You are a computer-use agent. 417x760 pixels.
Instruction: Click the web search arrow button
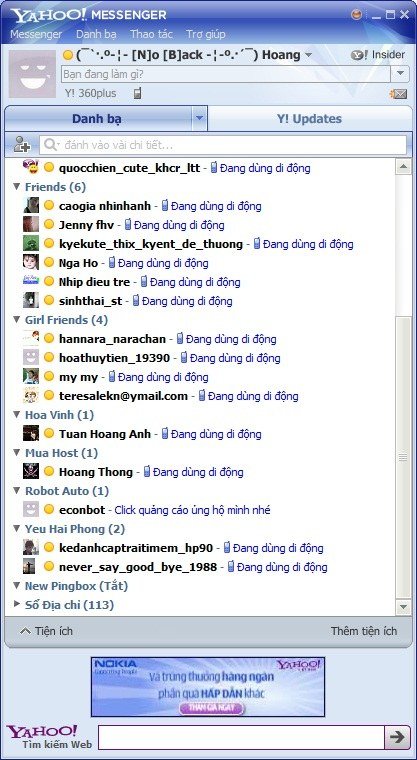coord(397,737)
